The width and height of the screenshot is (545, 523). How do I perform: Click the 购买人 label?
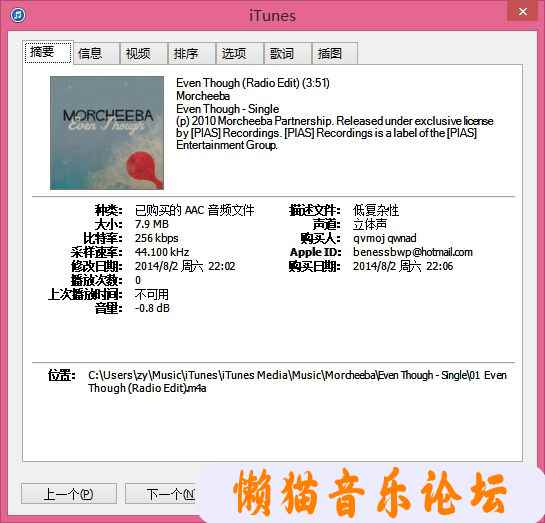pyautogui.click(x=320, y=238)
